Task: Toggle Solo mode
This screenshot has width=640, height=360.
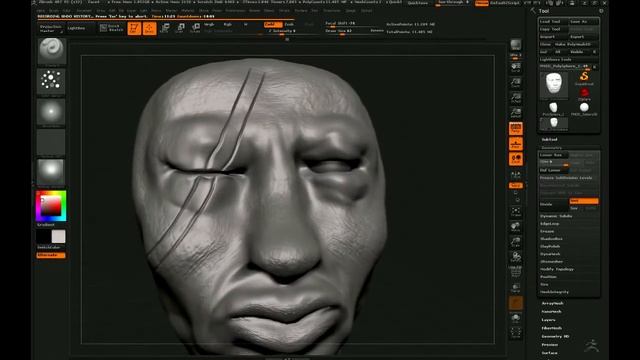Action: coord(516,318)
